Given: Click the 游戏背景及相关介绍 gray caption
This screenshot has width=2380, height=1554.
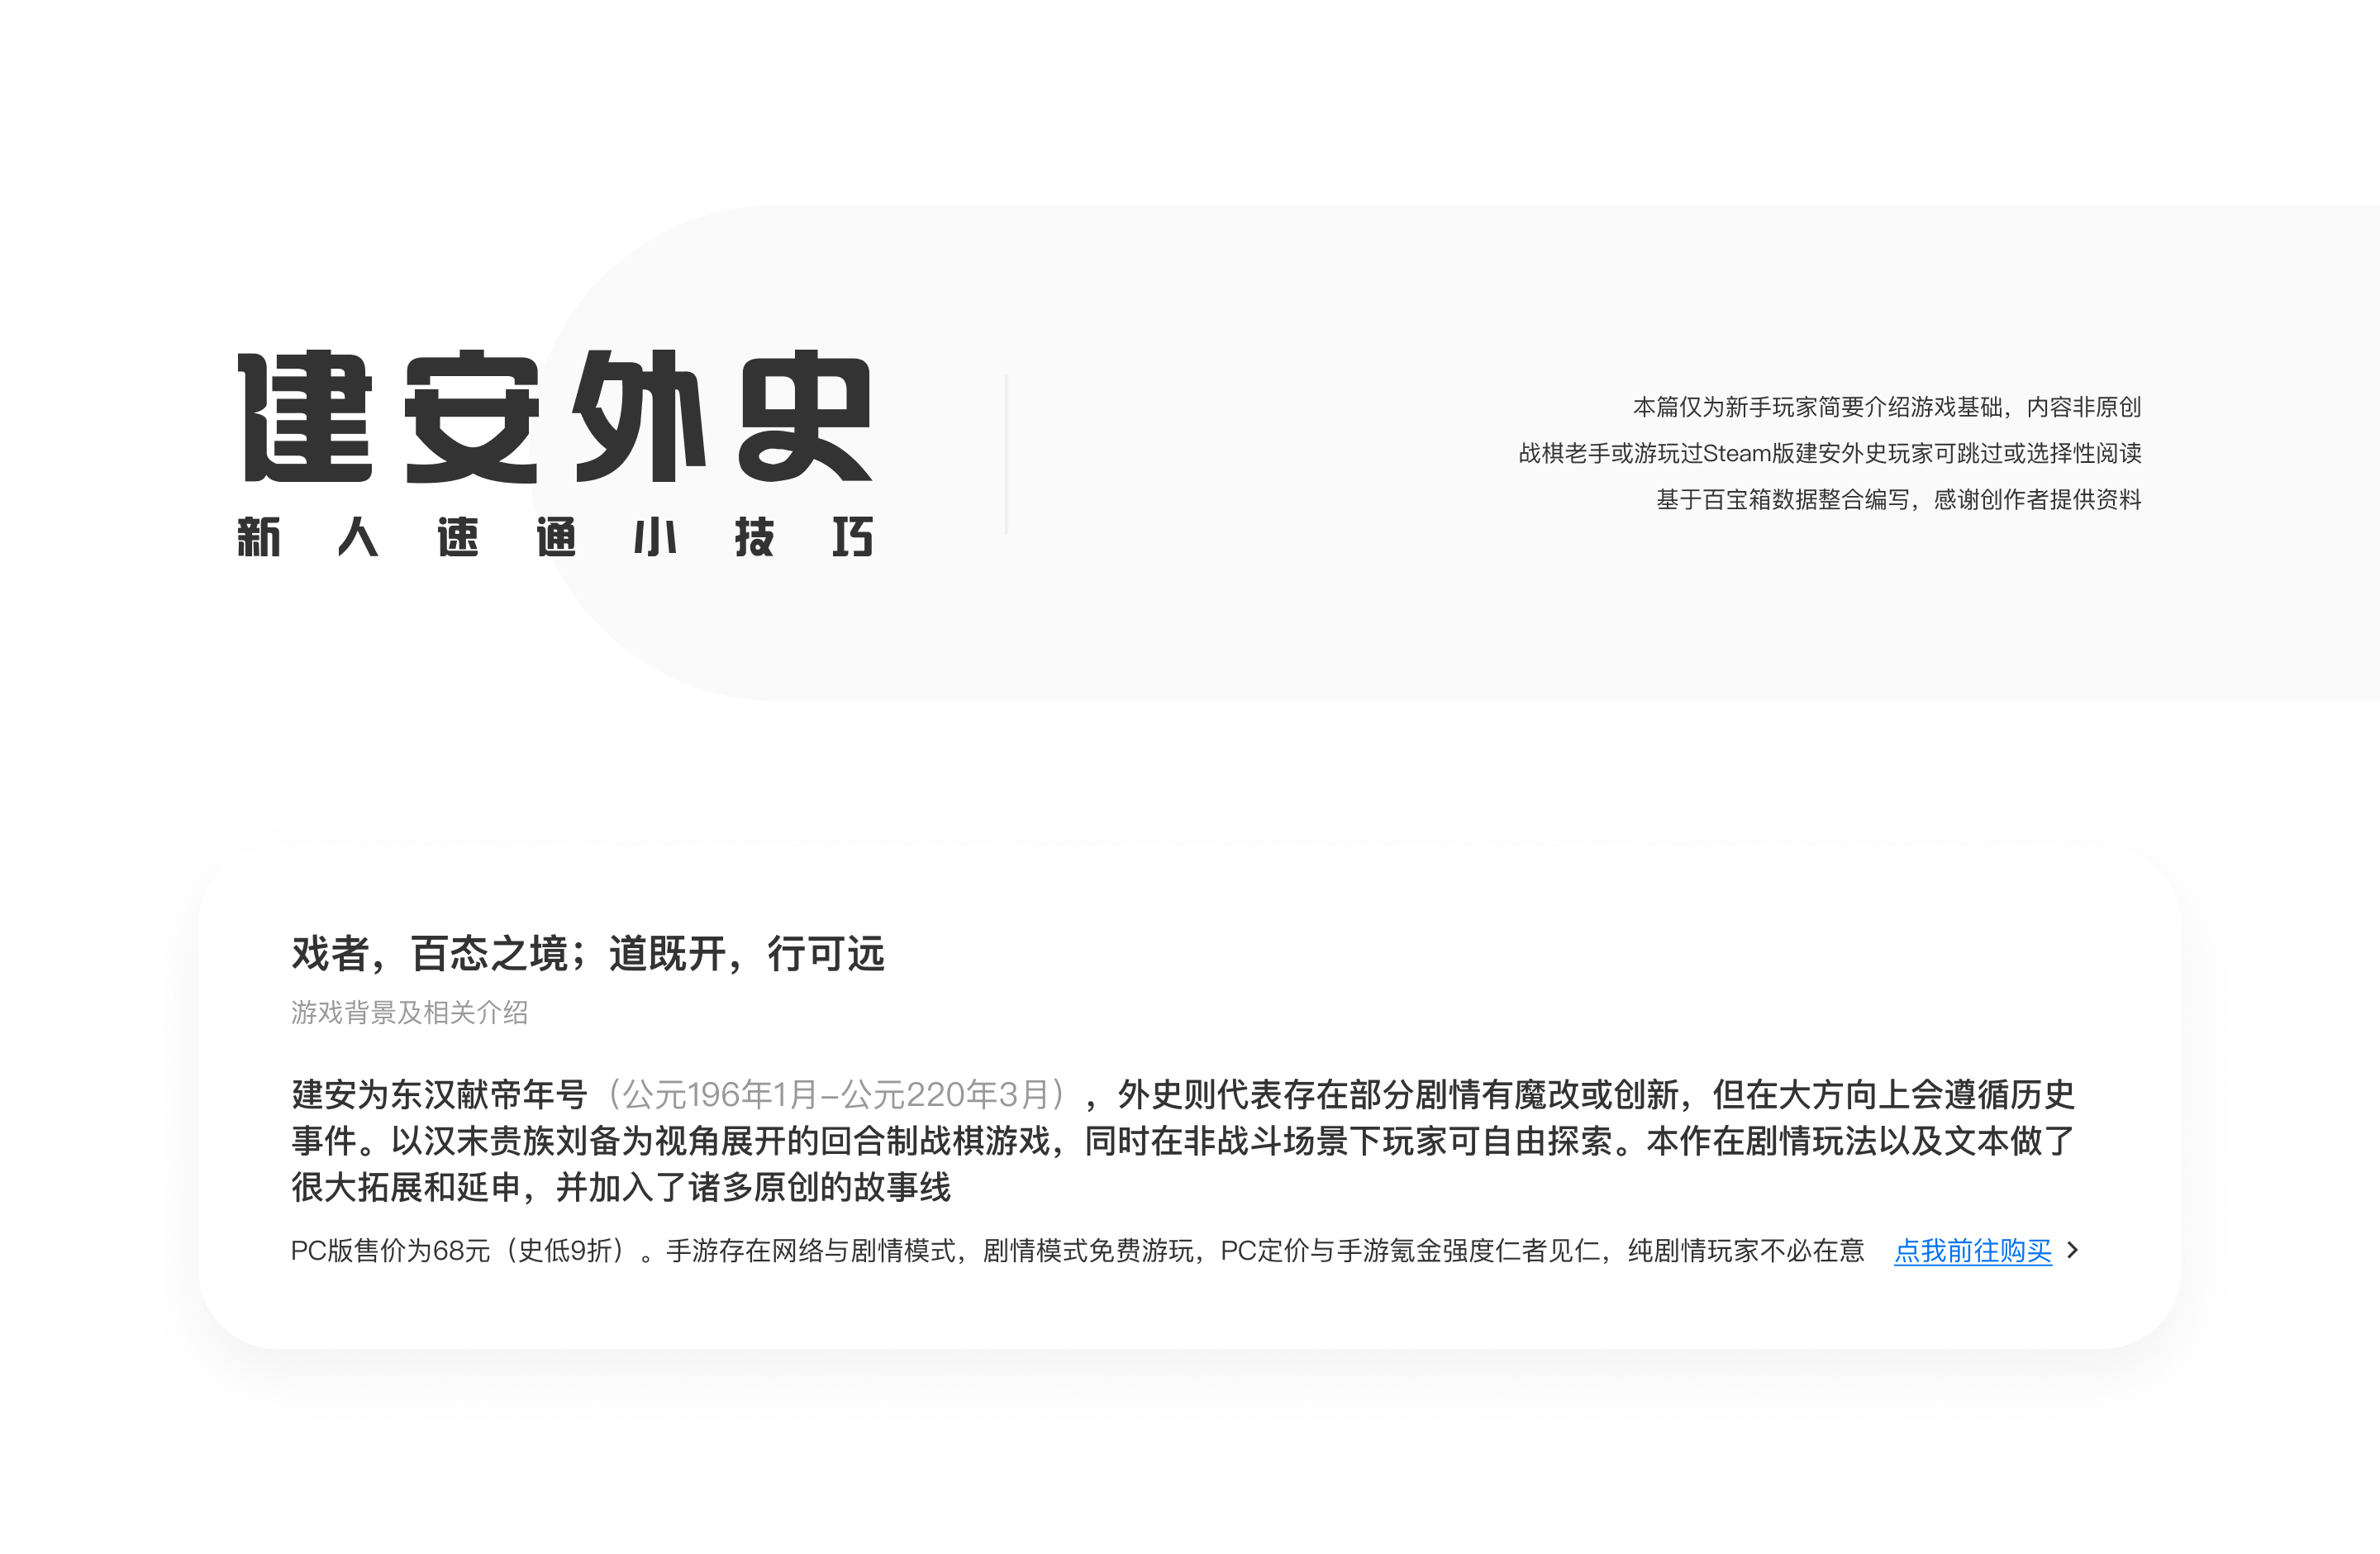Looking at the screenshot, I should [x=410, y=1012].
